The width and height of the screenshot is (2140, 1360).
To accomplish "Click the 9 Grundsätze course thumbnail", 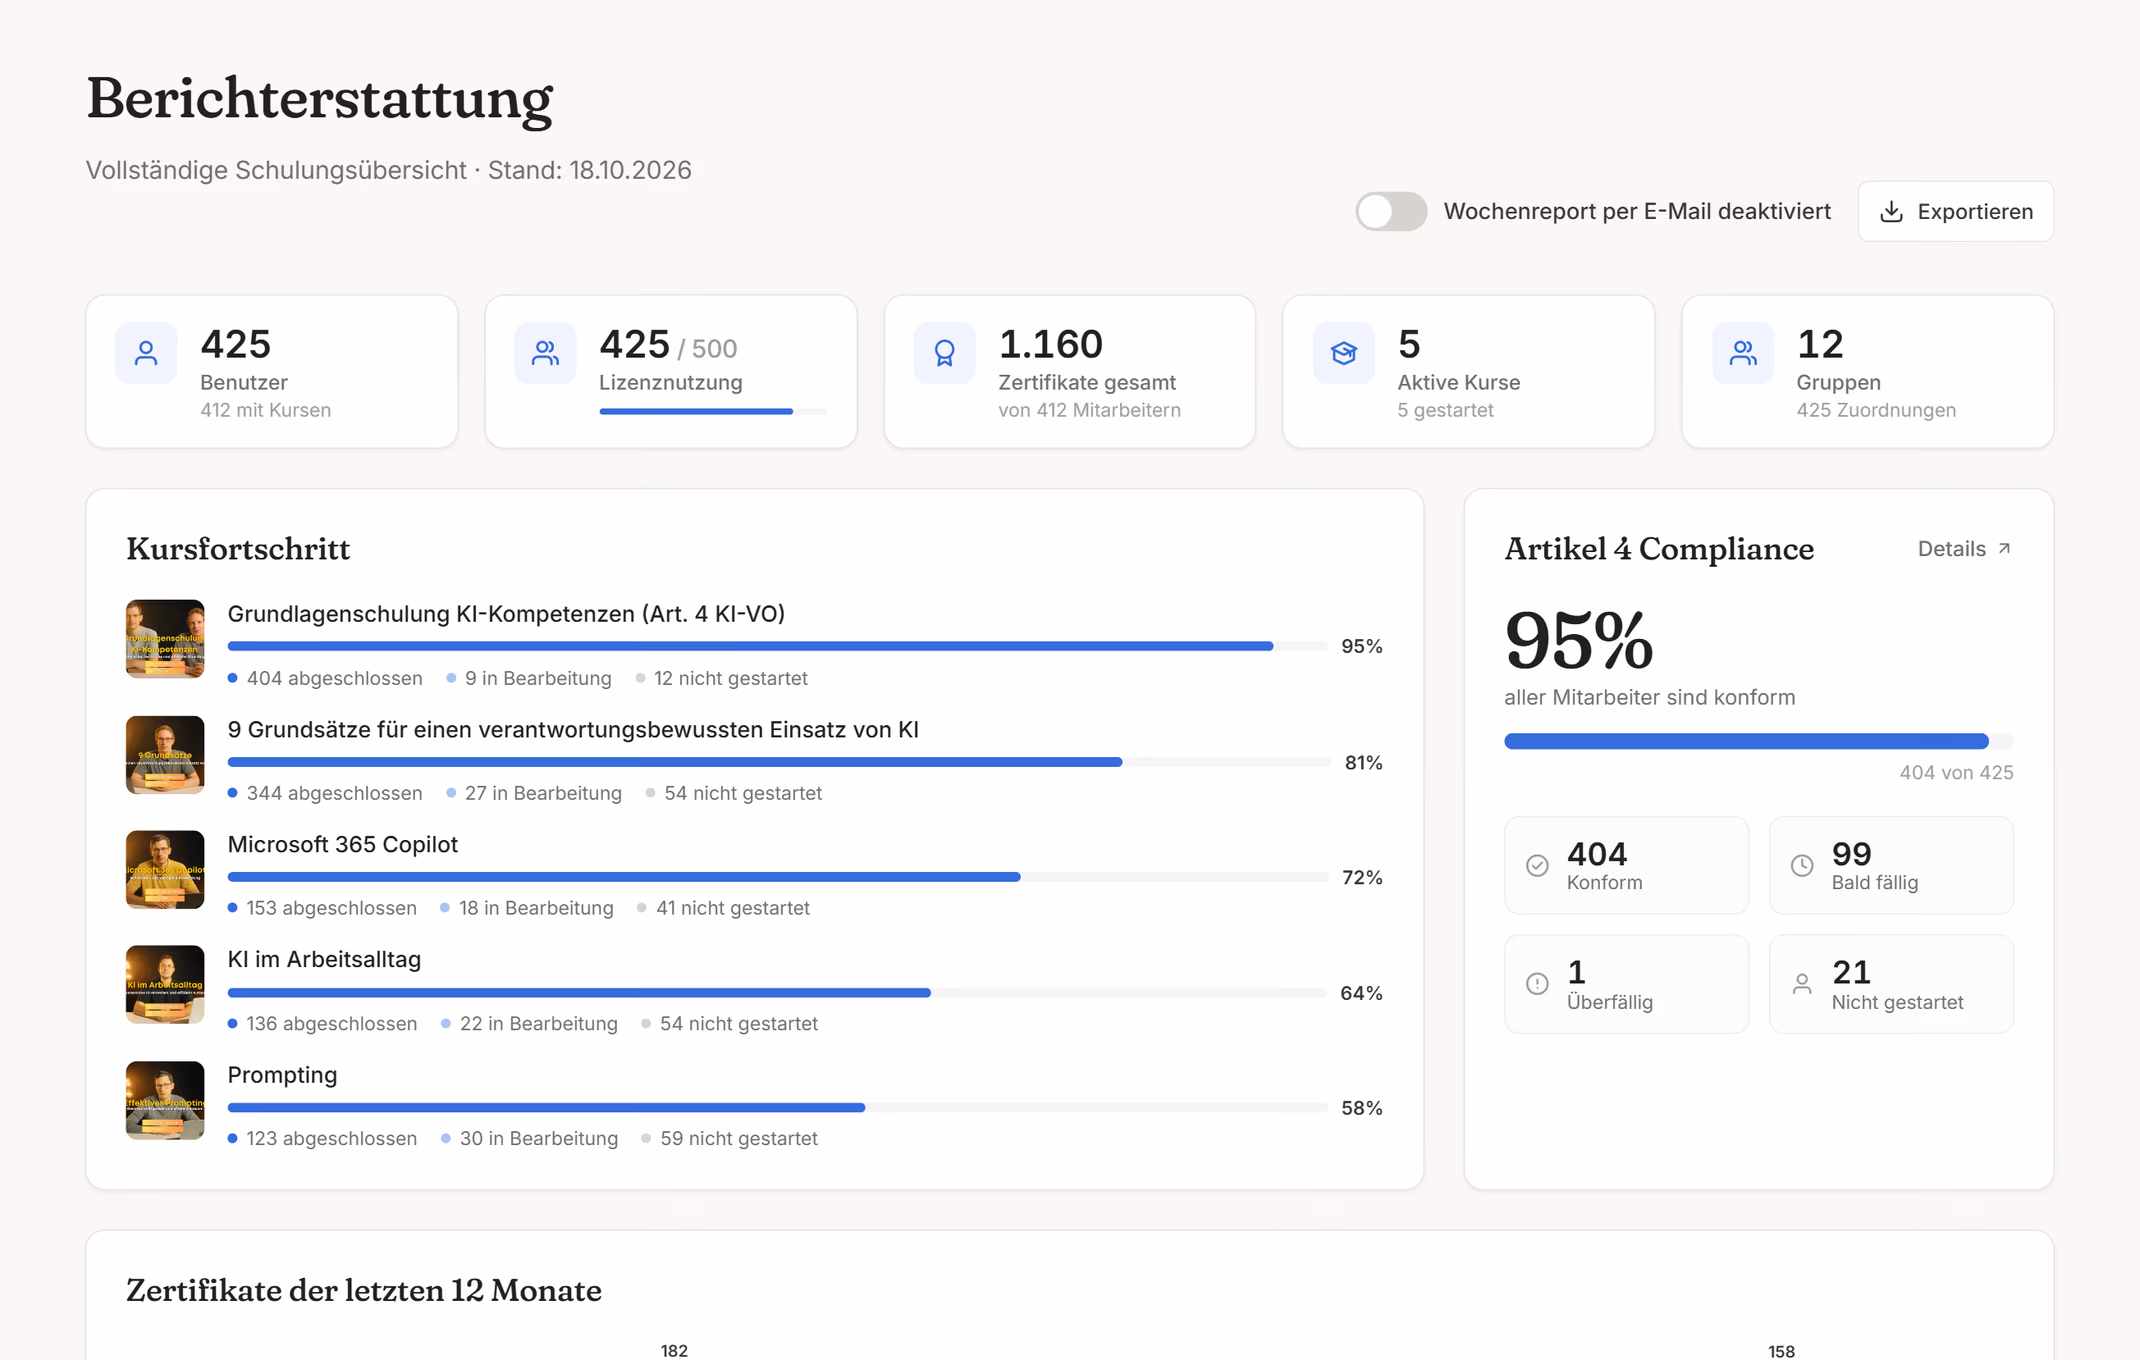I will click(165, 755).
